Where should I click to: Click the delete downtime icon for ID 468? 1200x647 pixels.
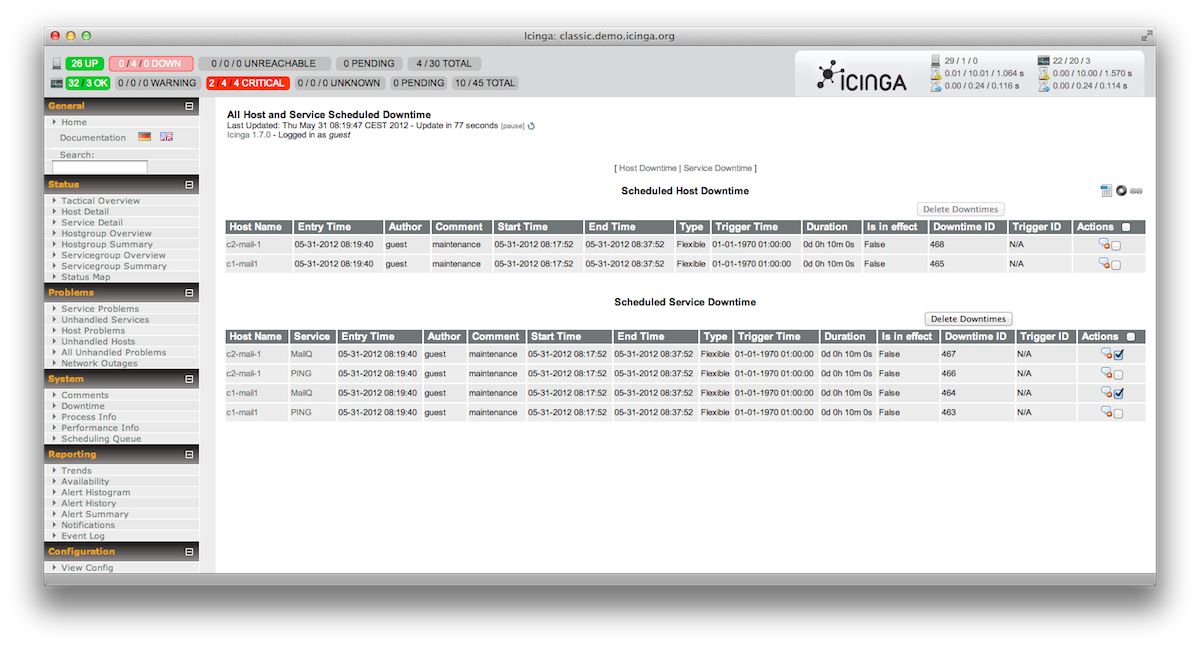click(x=1104, y=243)
